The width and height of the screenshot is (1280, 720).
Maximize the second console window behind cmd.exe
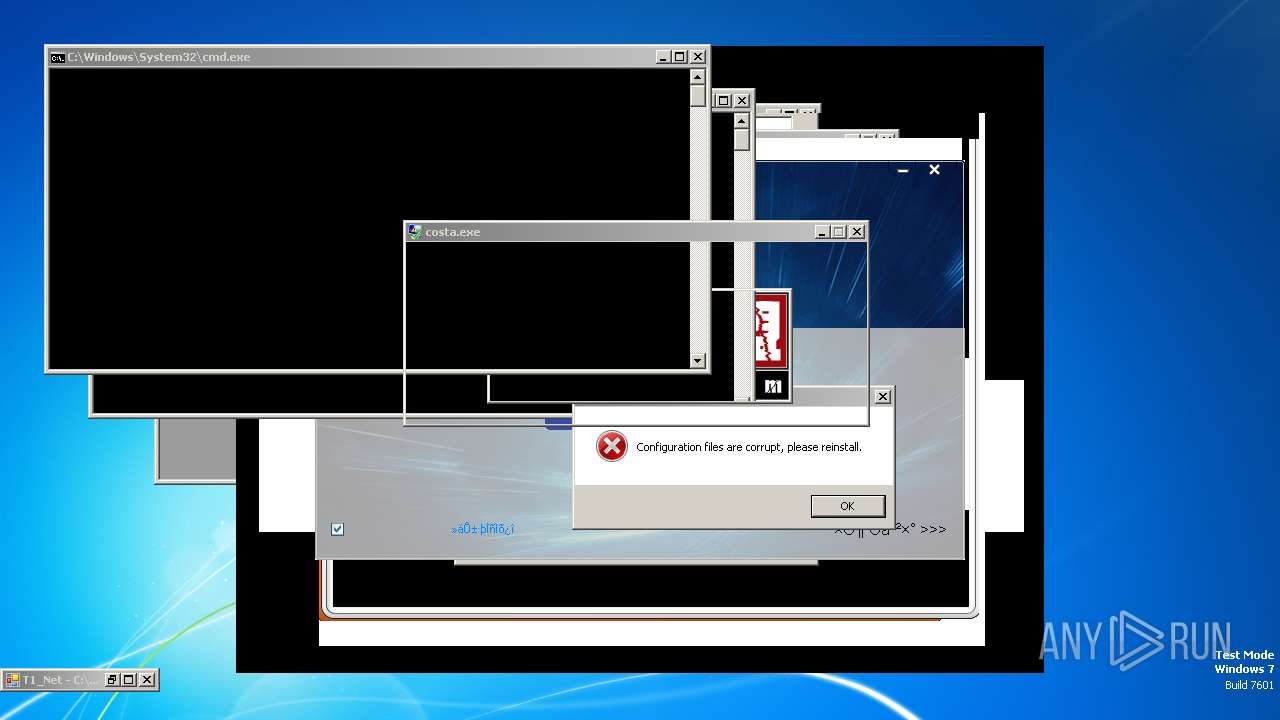coord(724,100)
